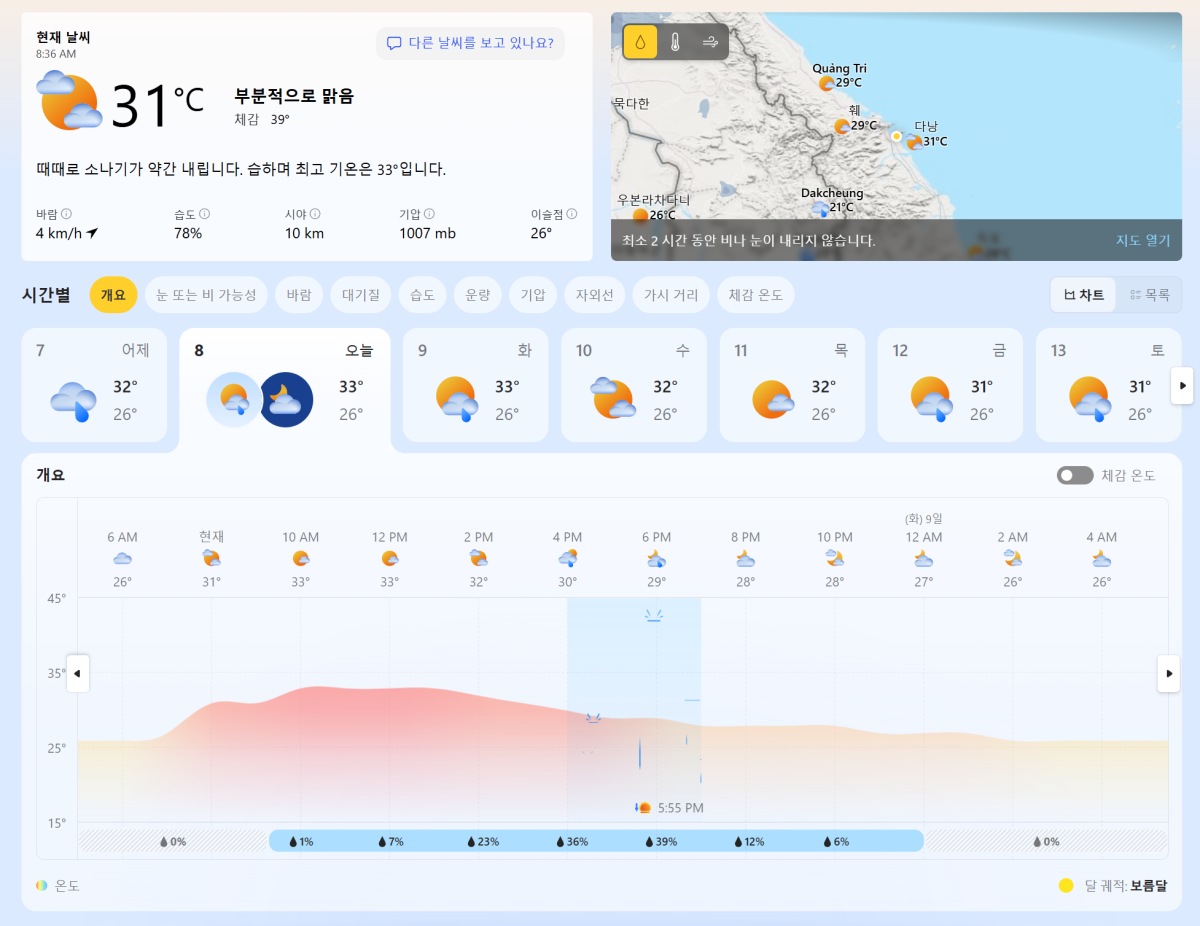Select the 자외선 UV tab

(594, 295)
